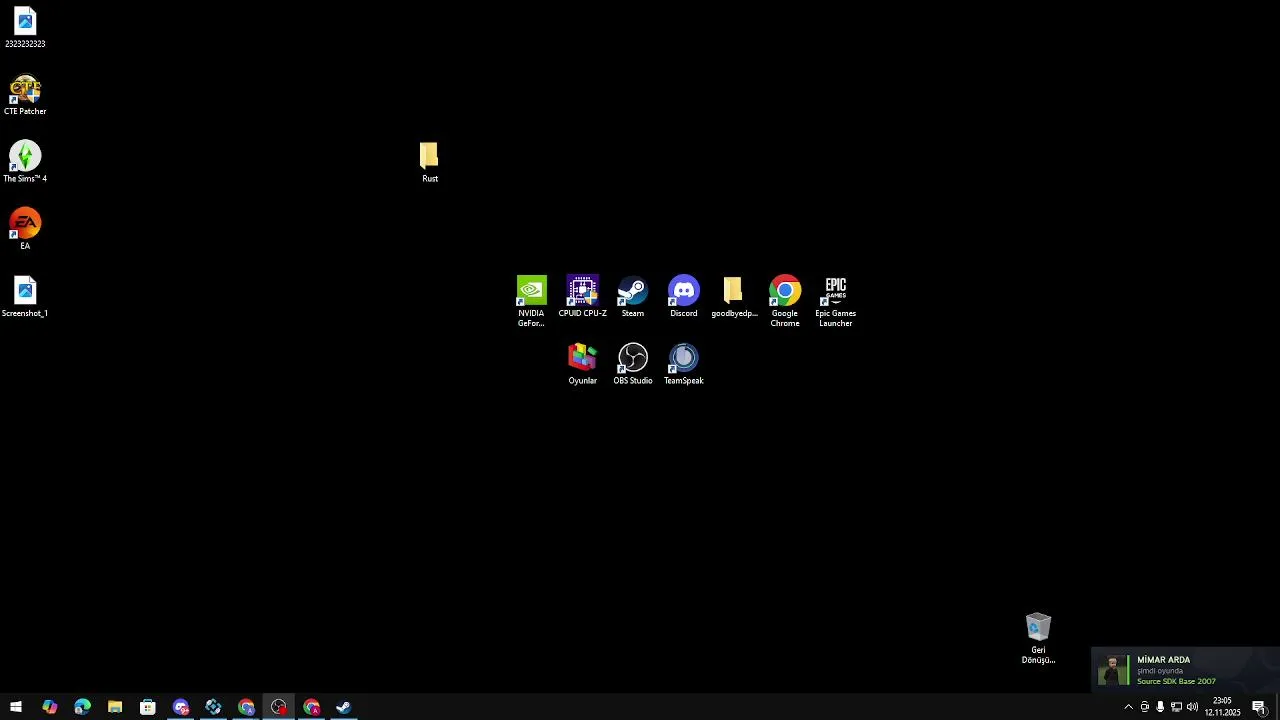Click the Meet Now tray icon
1280x720 pixels.
pyautogui.click(x=1145, y=707)
